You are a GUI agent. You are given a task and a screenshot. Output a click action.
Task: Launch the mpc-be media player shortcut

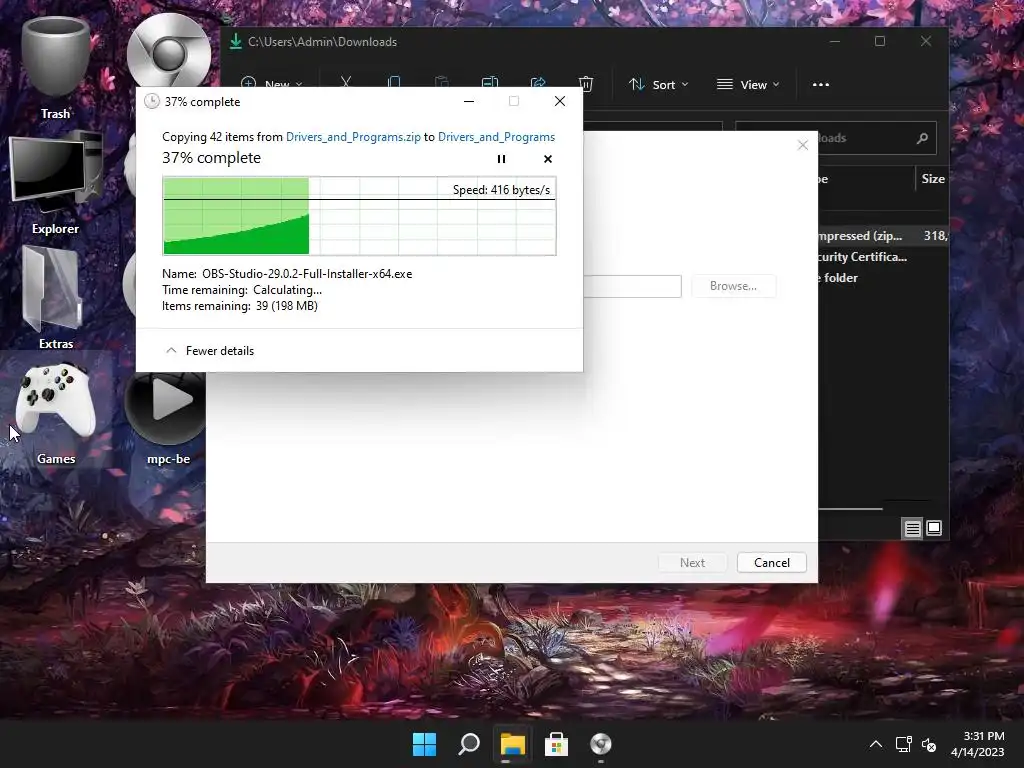coord(168,418)
